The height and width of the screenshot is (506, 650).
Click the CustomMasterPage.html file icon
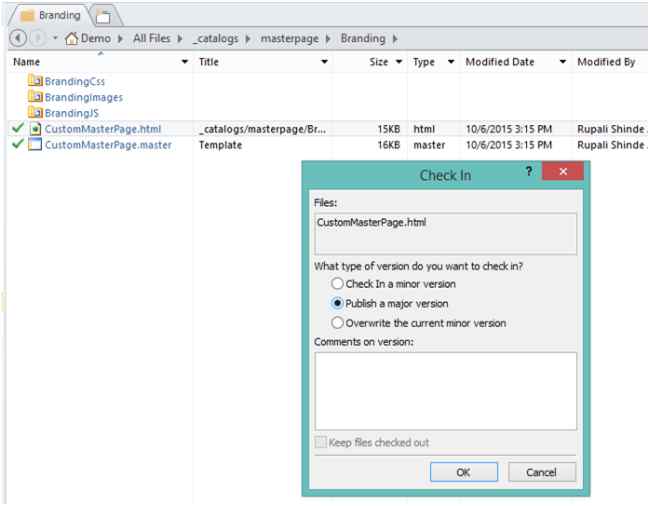click(x=35, y=129)
